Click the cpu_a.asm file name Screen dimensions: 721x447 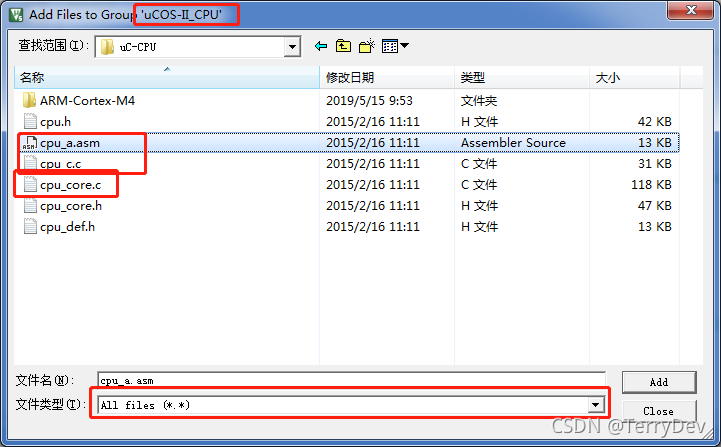[x=70, y=143]
